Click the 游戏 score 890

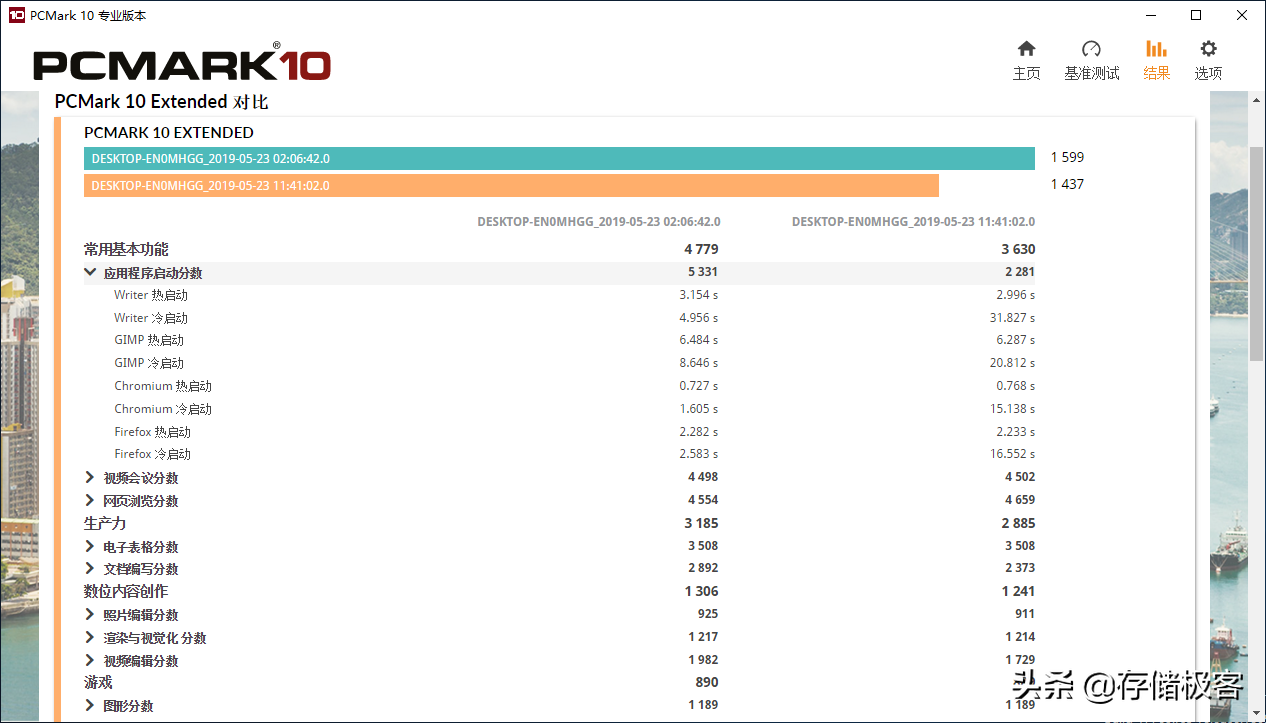click(x=707, y=682)
